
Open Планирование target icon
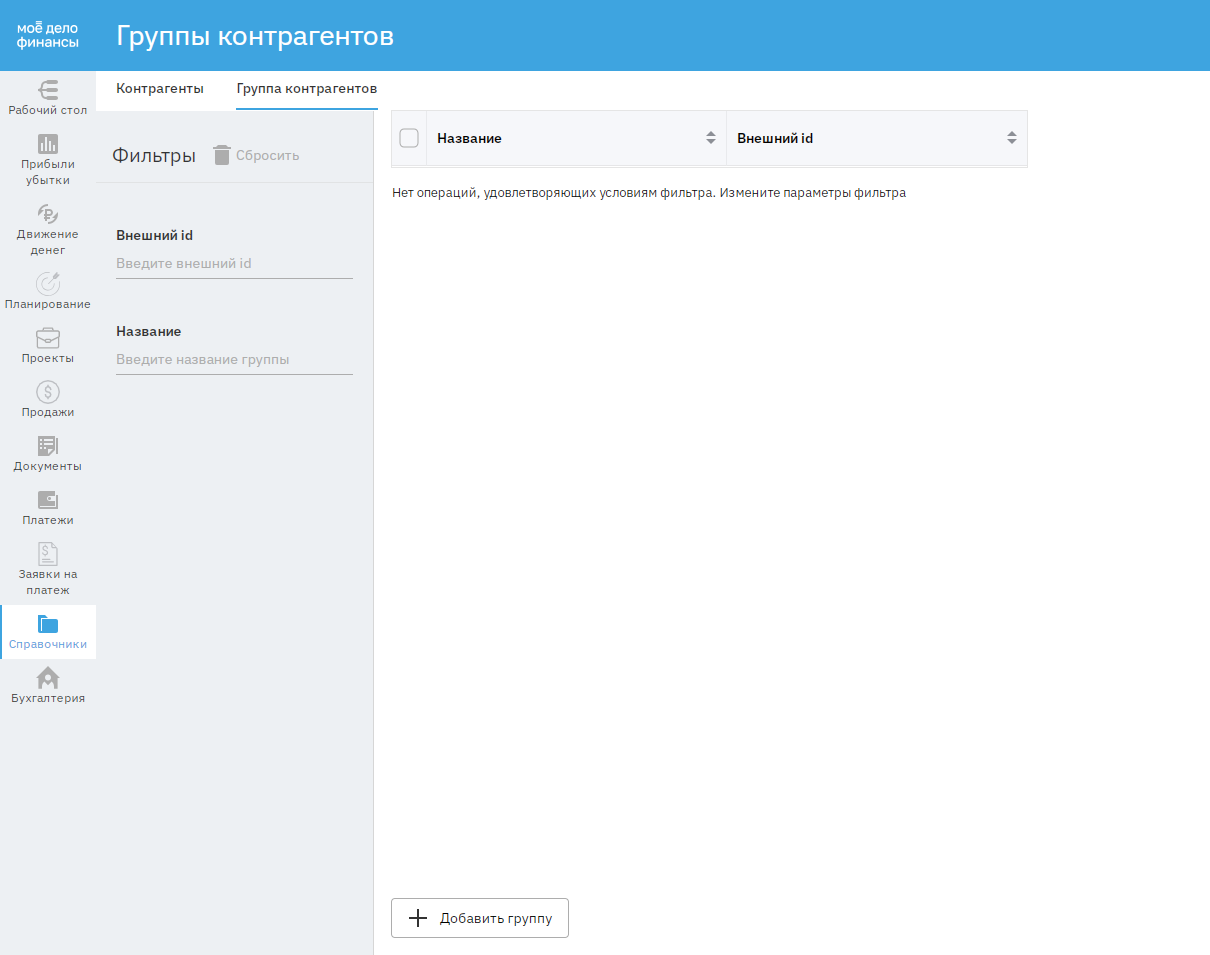[48, 284]
